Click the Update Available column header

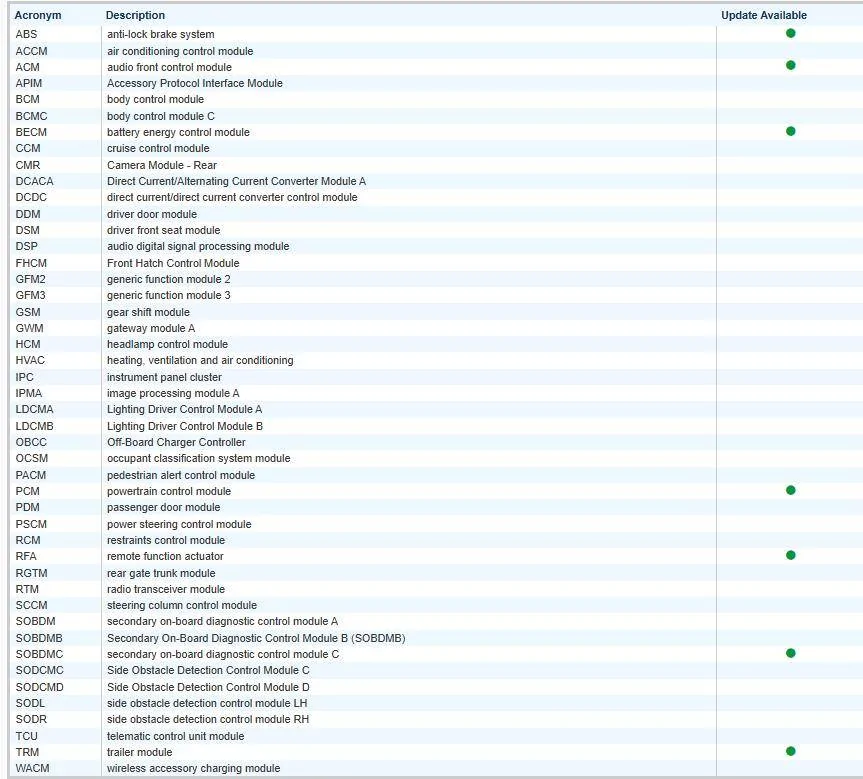click(x=763, y=15)
